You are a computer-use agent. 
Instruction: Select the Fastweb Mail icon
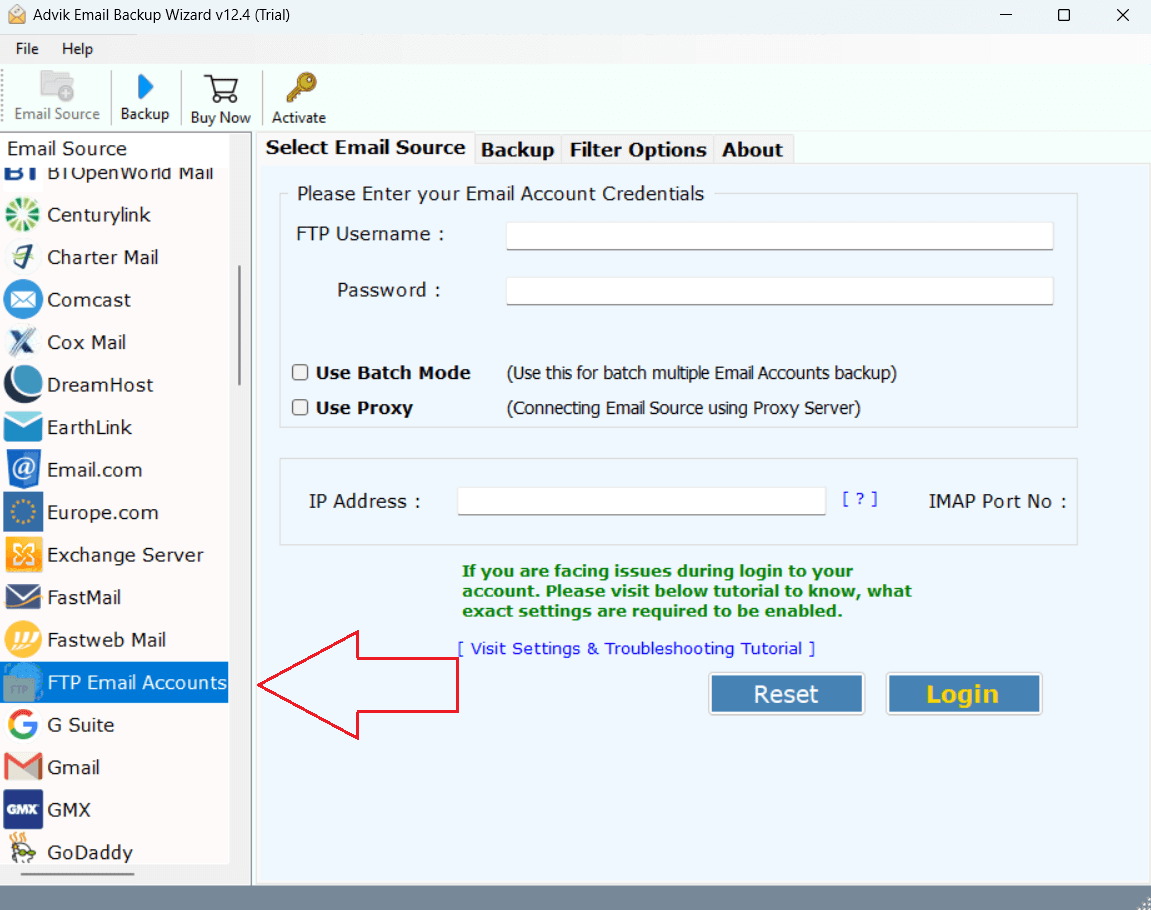[22, 640]
